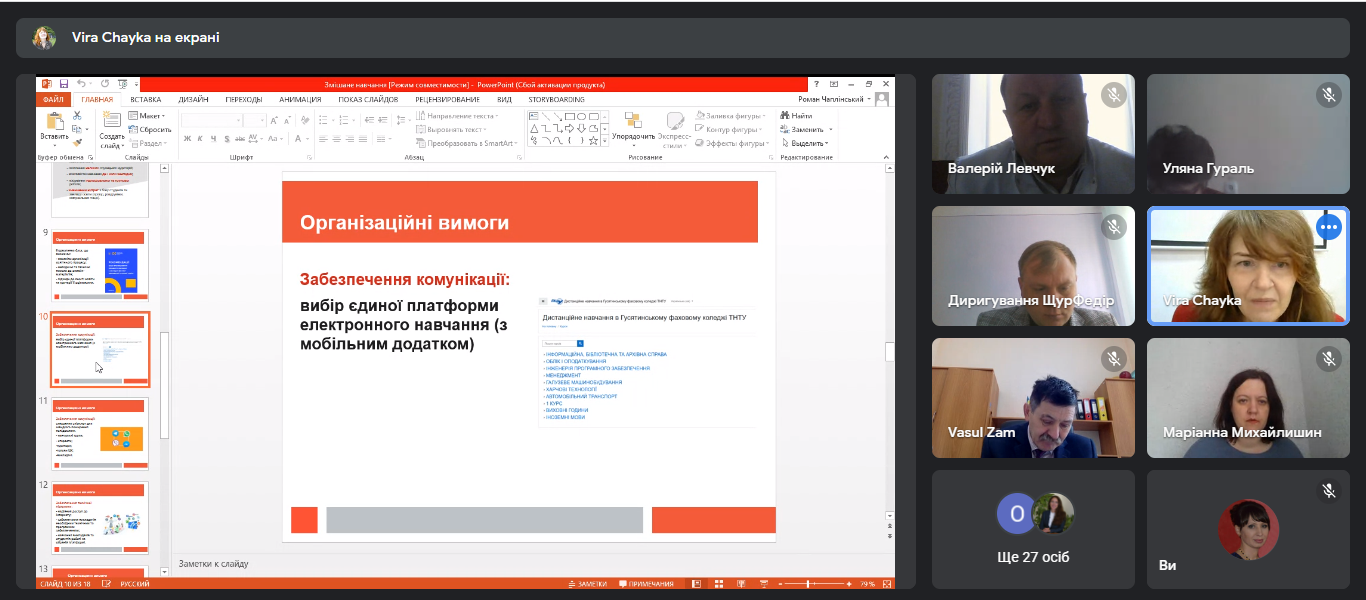Select the triangle shape in the shapes gallery
Screen dimensions: 1366x600
point(534,129)
